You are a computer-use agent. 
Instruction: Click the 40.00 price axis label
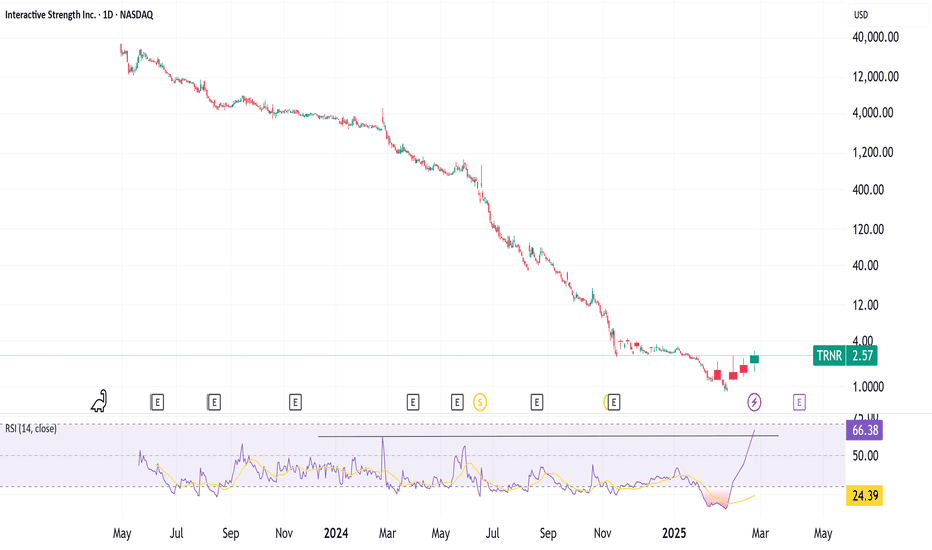point(865,265)
